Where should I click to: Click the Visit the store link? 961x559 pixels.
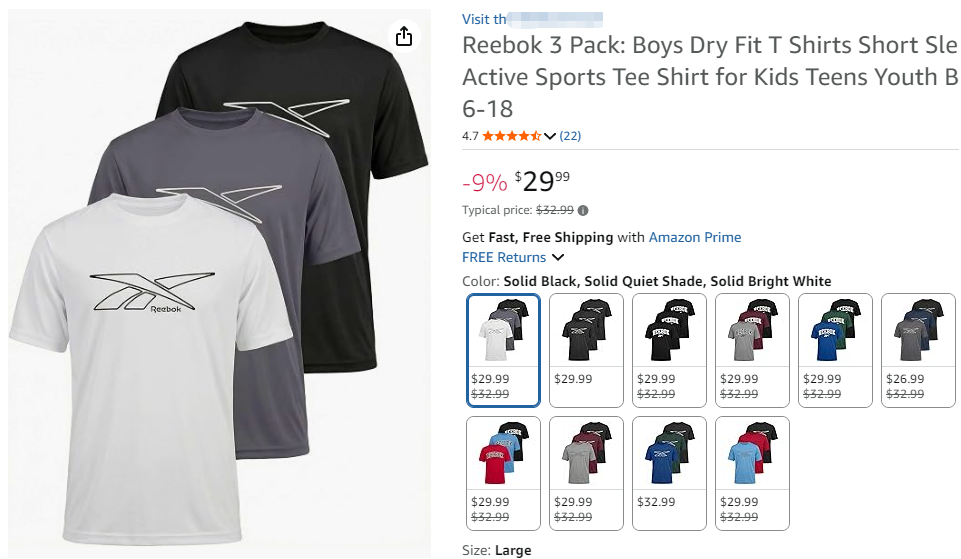click(x=532, y=20)
